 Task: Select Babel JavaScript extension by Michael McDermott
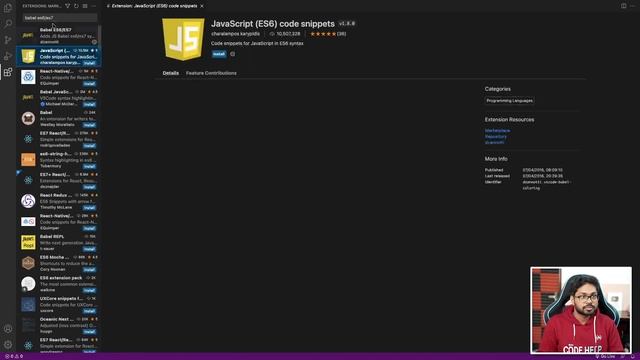pyautogui.click(x=58, y=98)
